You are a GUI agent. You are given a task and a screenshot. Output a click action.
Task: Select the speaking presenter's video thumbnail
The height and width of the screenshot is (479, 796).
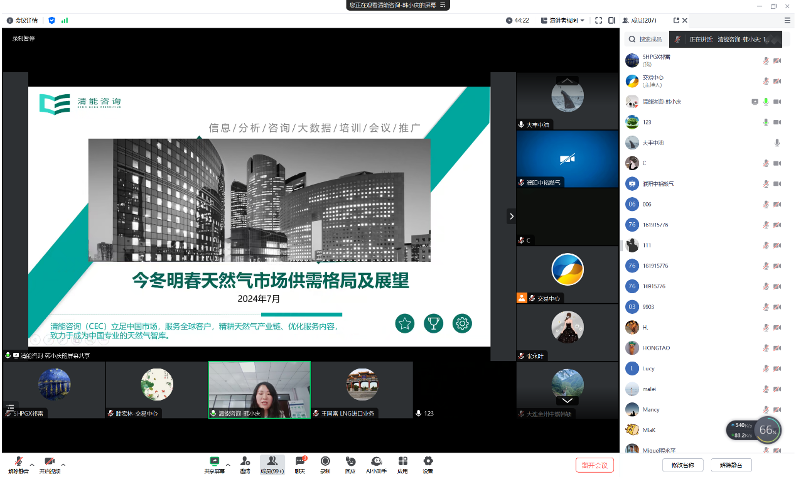[259, 390]
